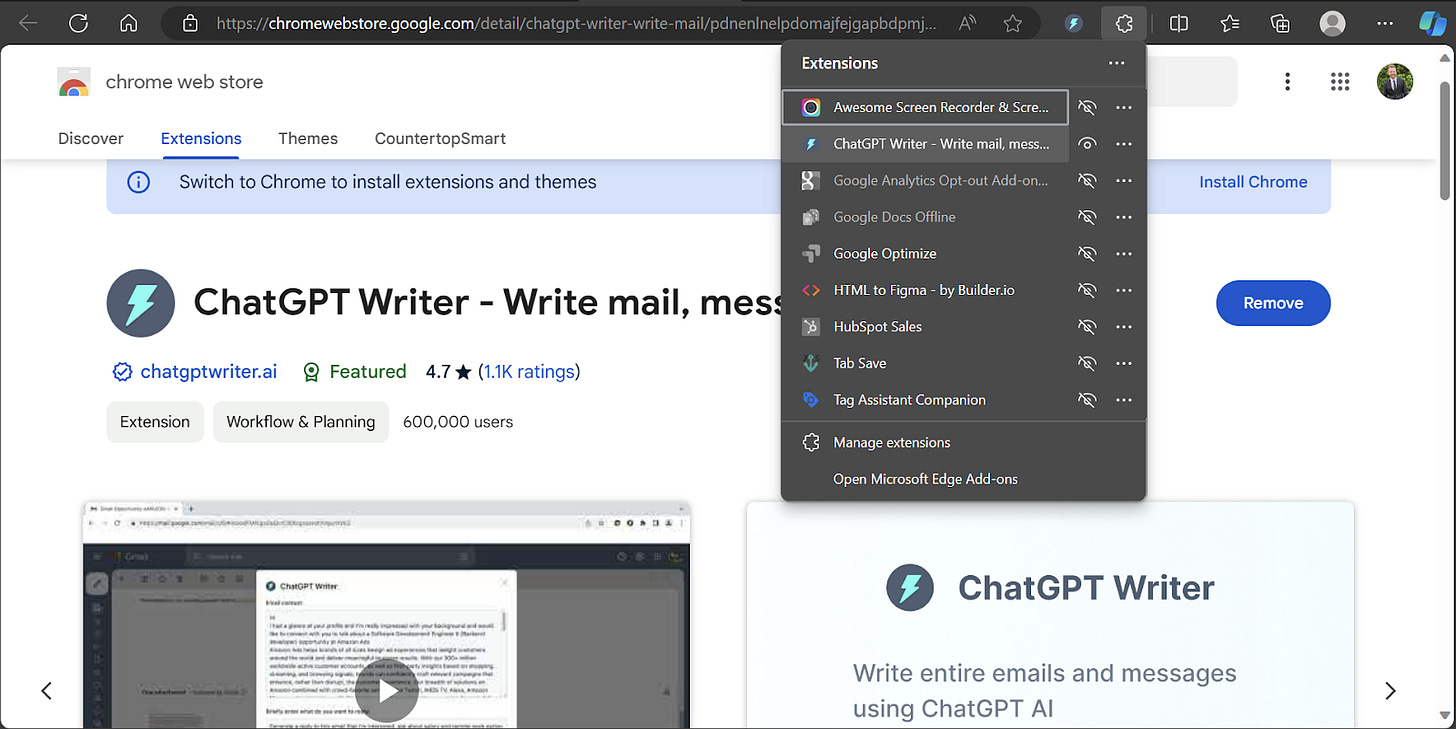
Task: Click Manage extensions puzzle icon
Action: 811,442
